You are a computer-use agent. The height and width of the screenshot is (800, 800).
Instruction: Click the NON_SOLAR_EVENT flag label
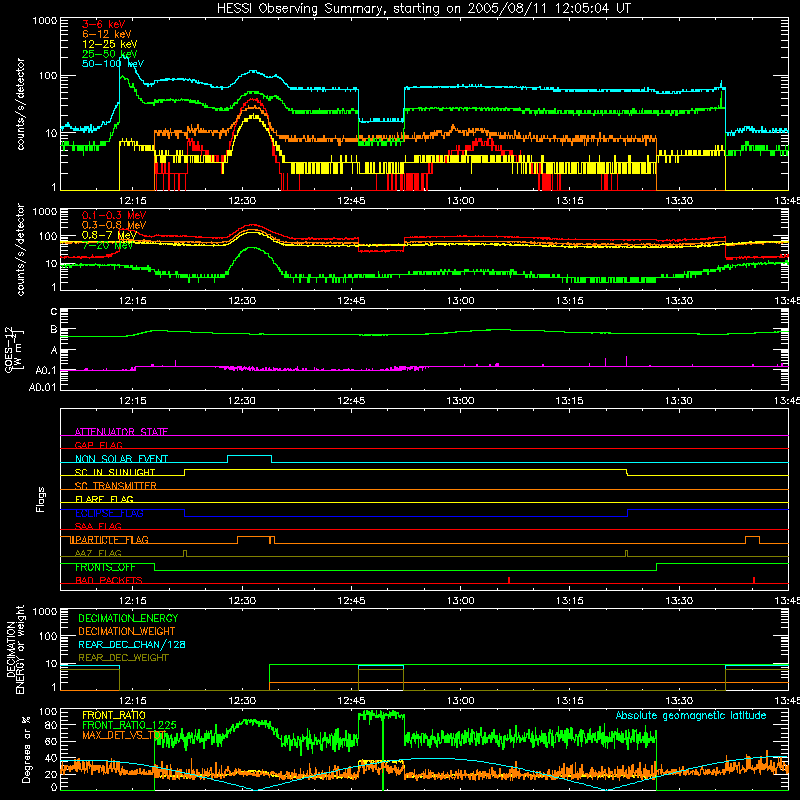121,459
